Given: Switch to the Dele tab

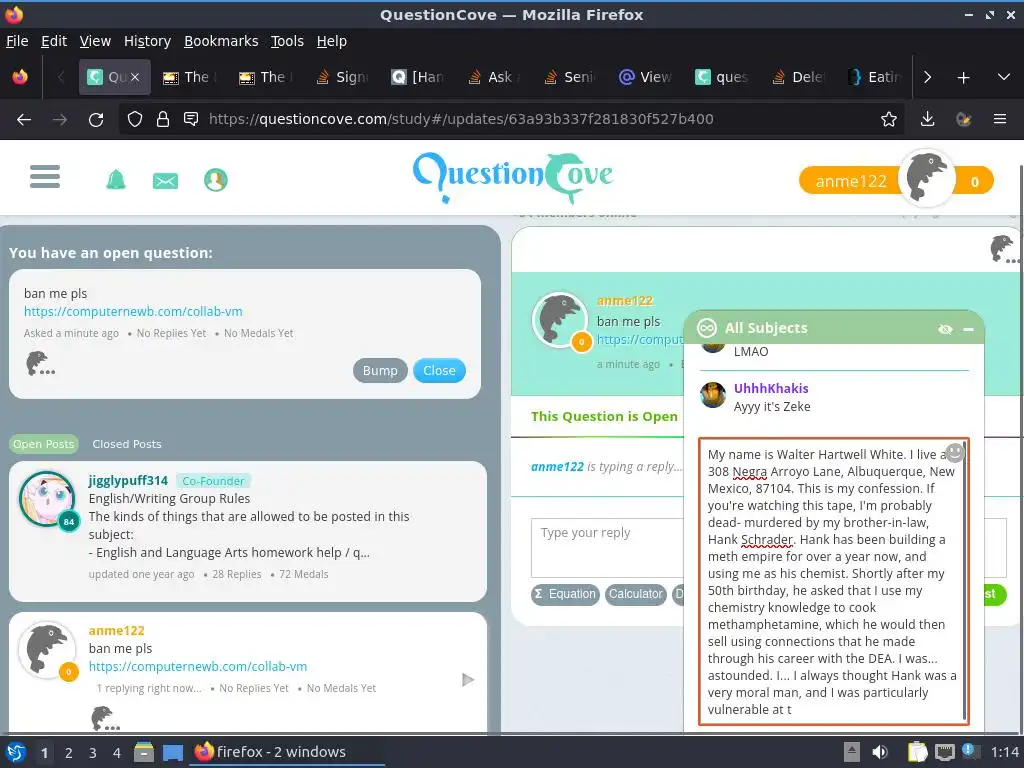Looking at the screenshot, I should (798, 77).
